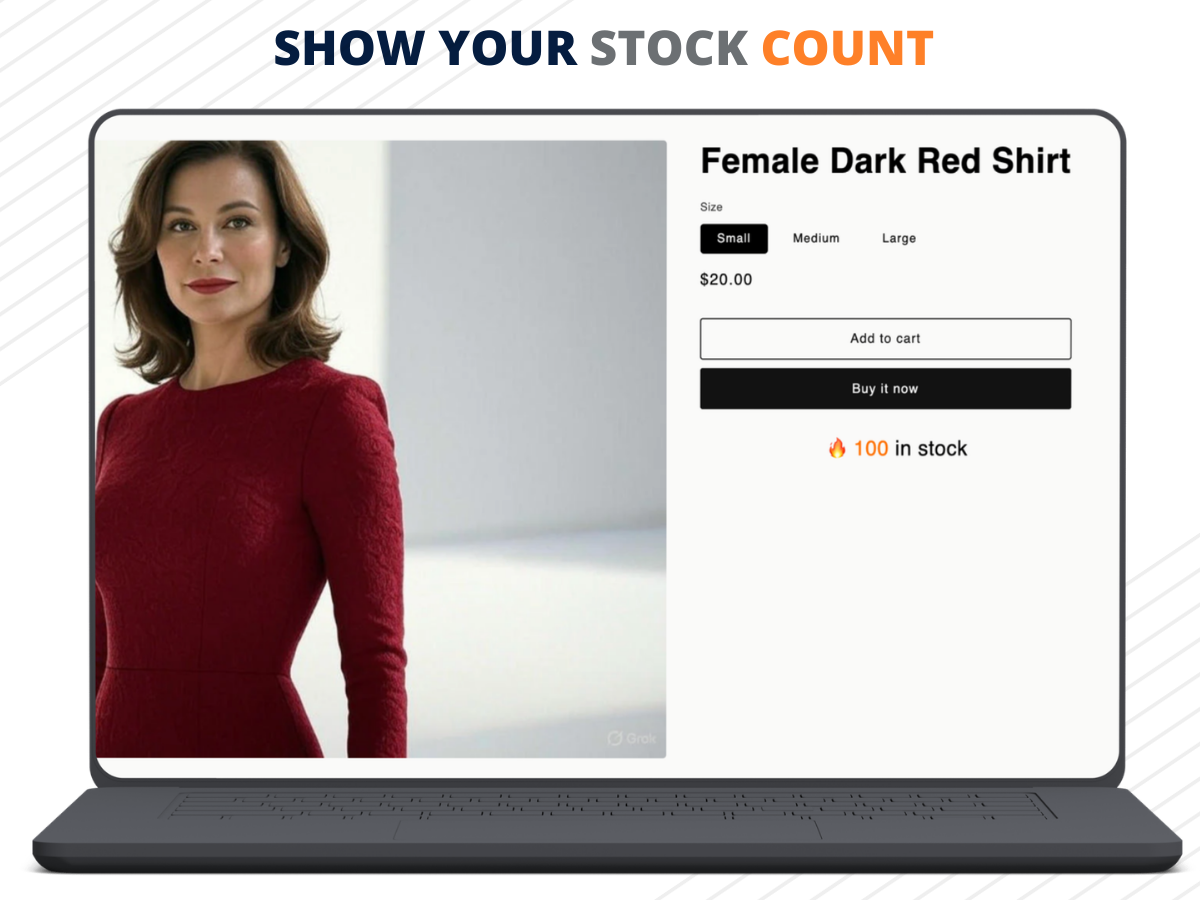
Task: Click the Grok watermark logo on photo
Action: coord(632,738)
